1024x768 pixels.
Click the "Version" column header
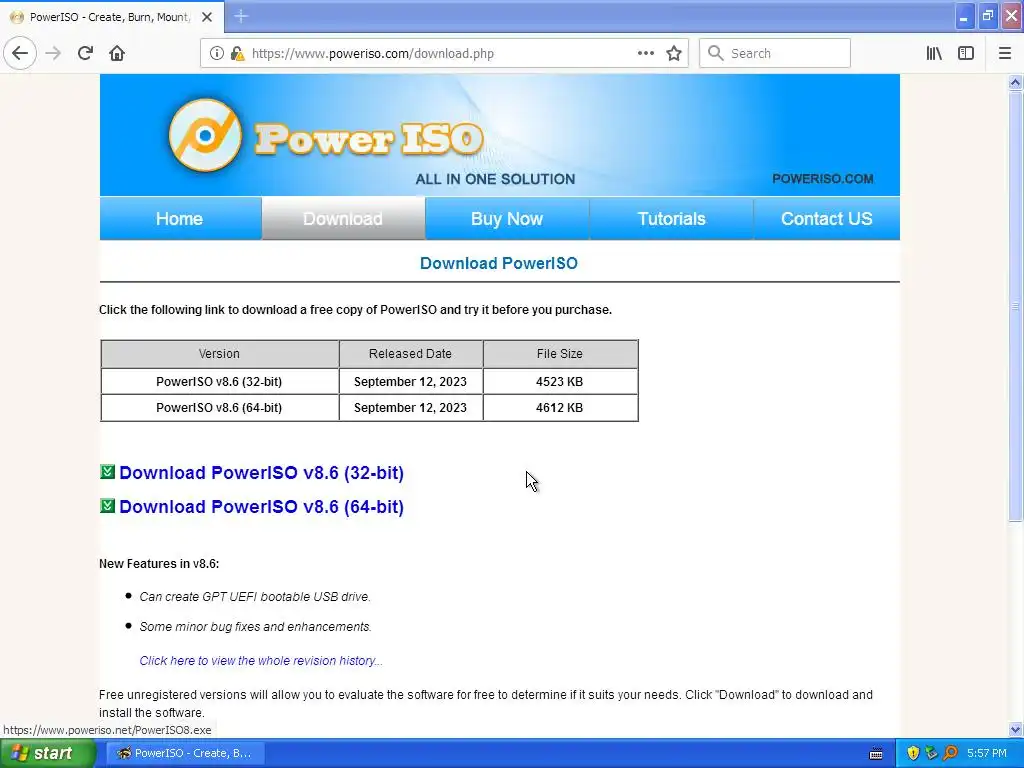click(219, 353)
